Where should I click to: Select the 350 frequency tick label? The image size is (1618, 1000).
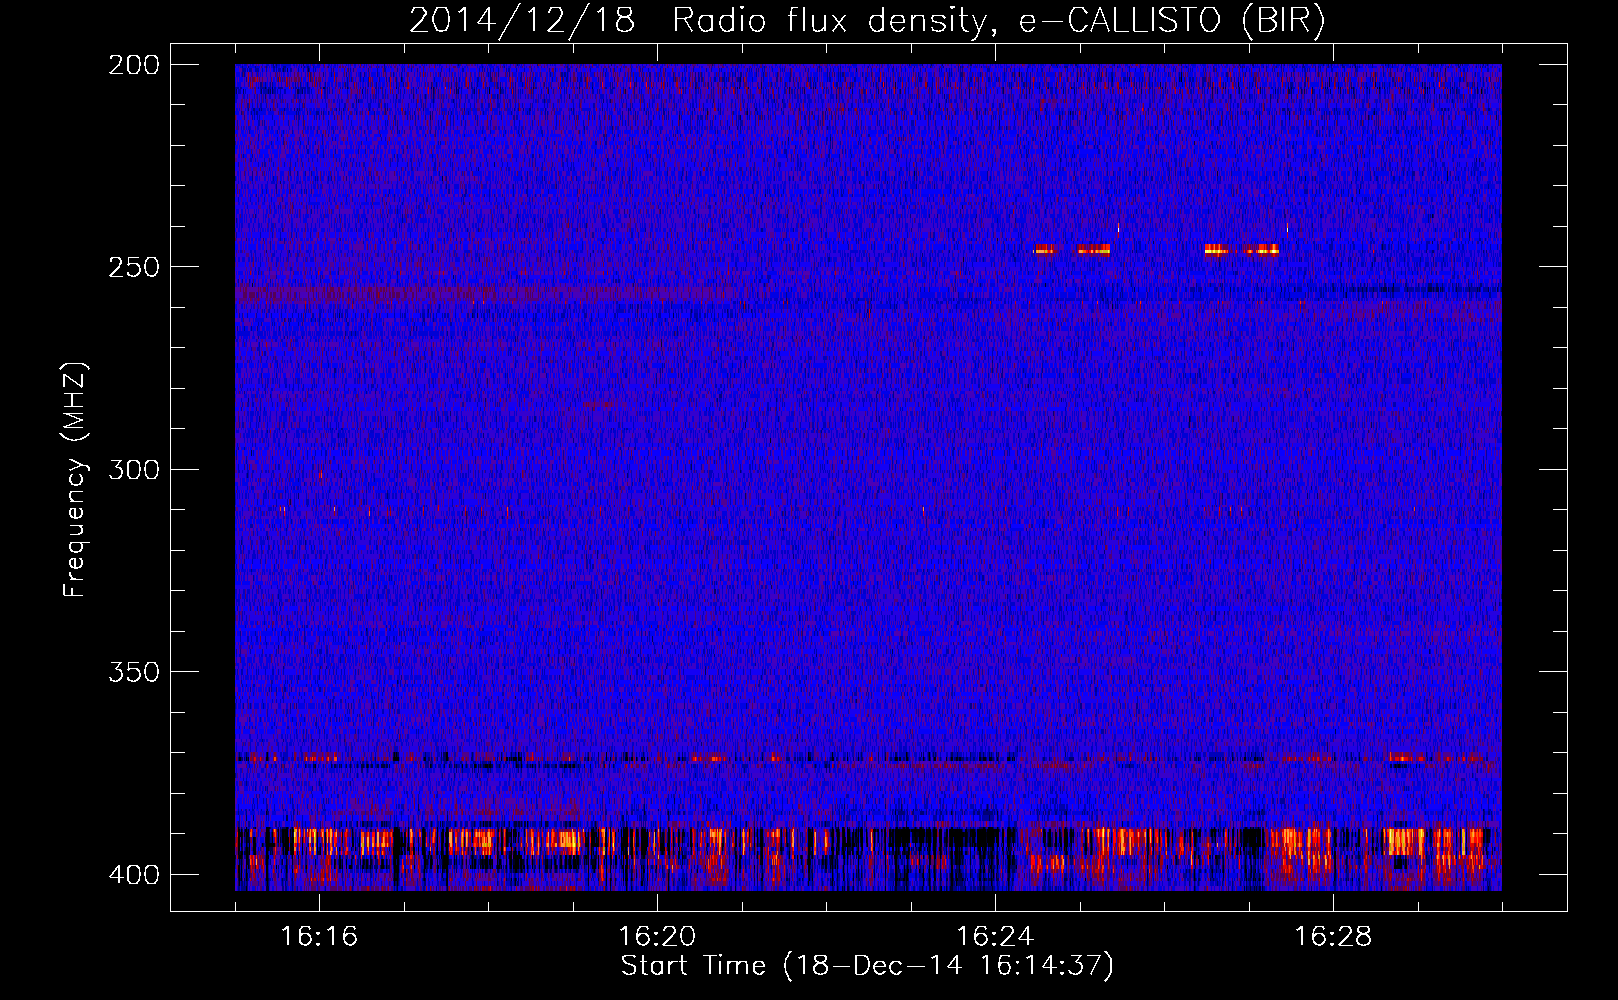pyautogui.click(x=134, y=672)
